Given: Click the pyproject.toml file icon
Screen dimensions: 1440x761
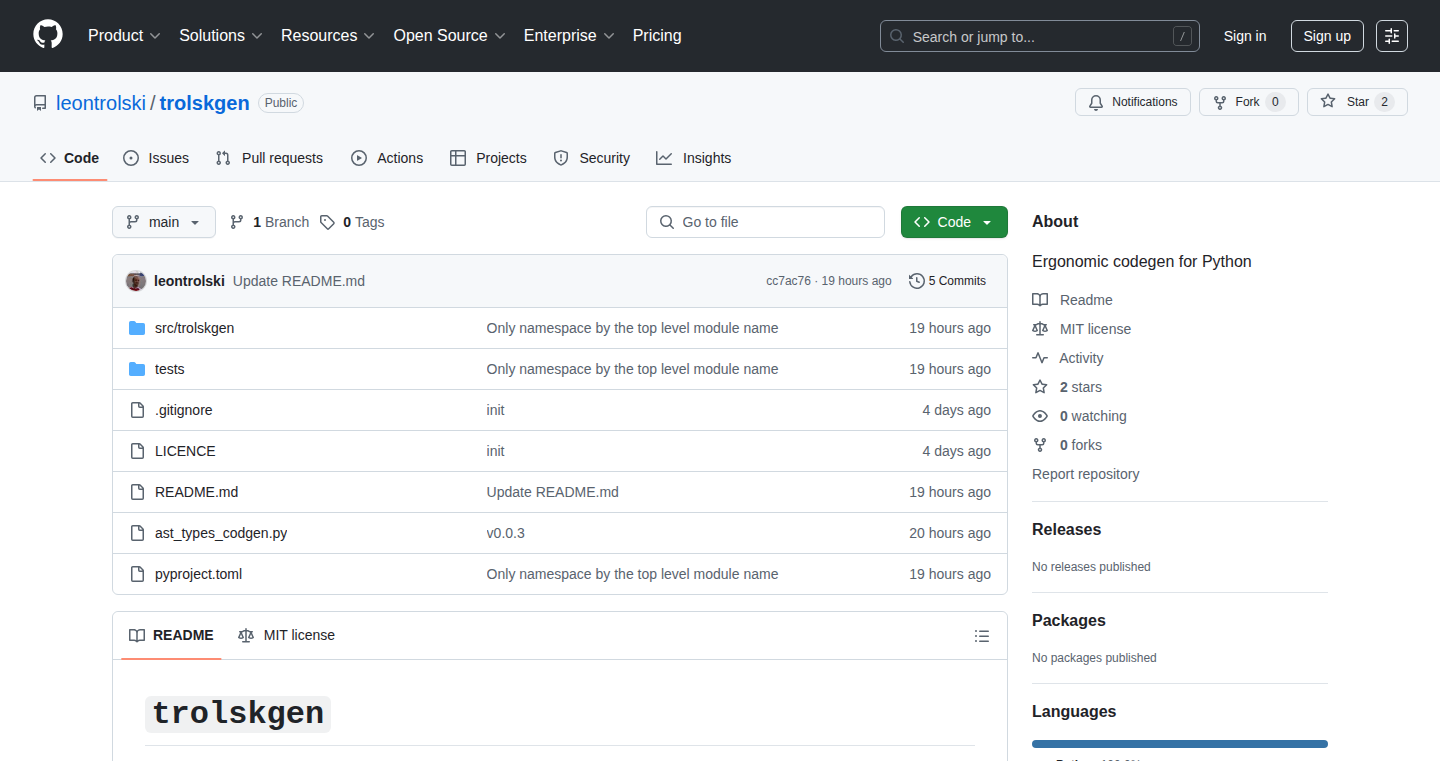Looking at the screenshot, I should tap(137, 574).
